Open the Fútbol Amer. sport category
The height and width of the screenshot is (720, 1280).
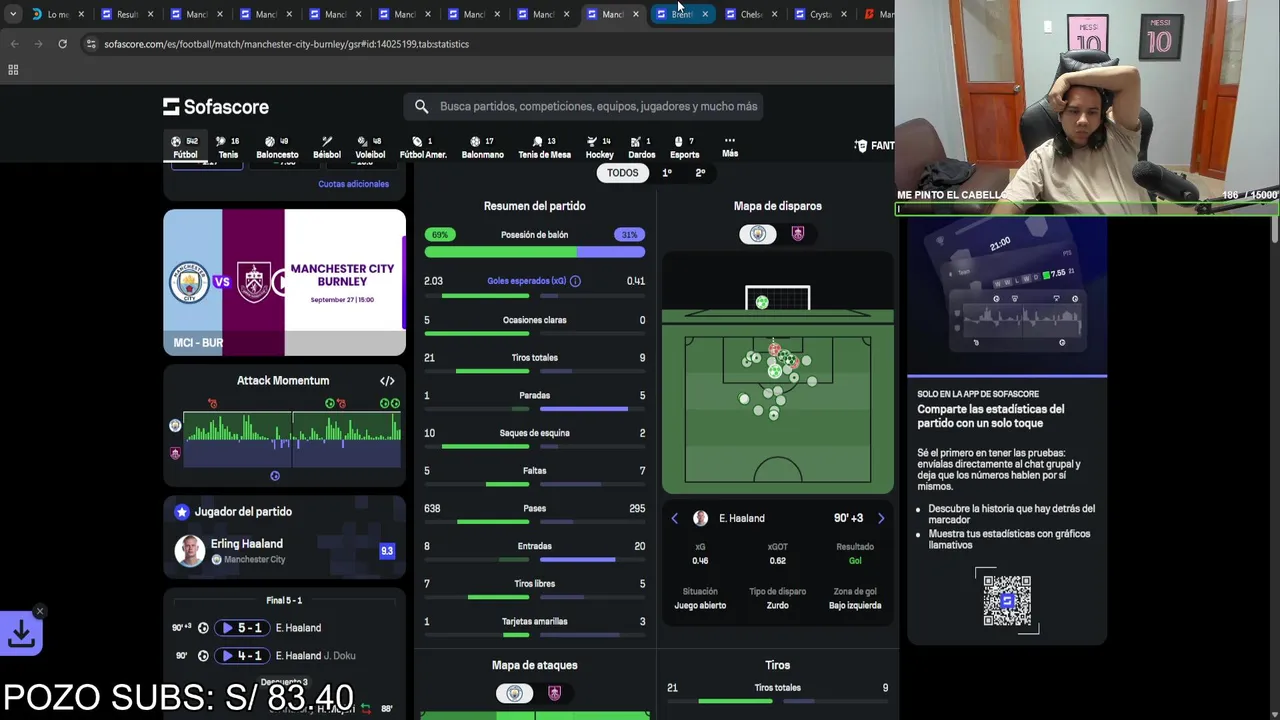[x=423, y=147]
